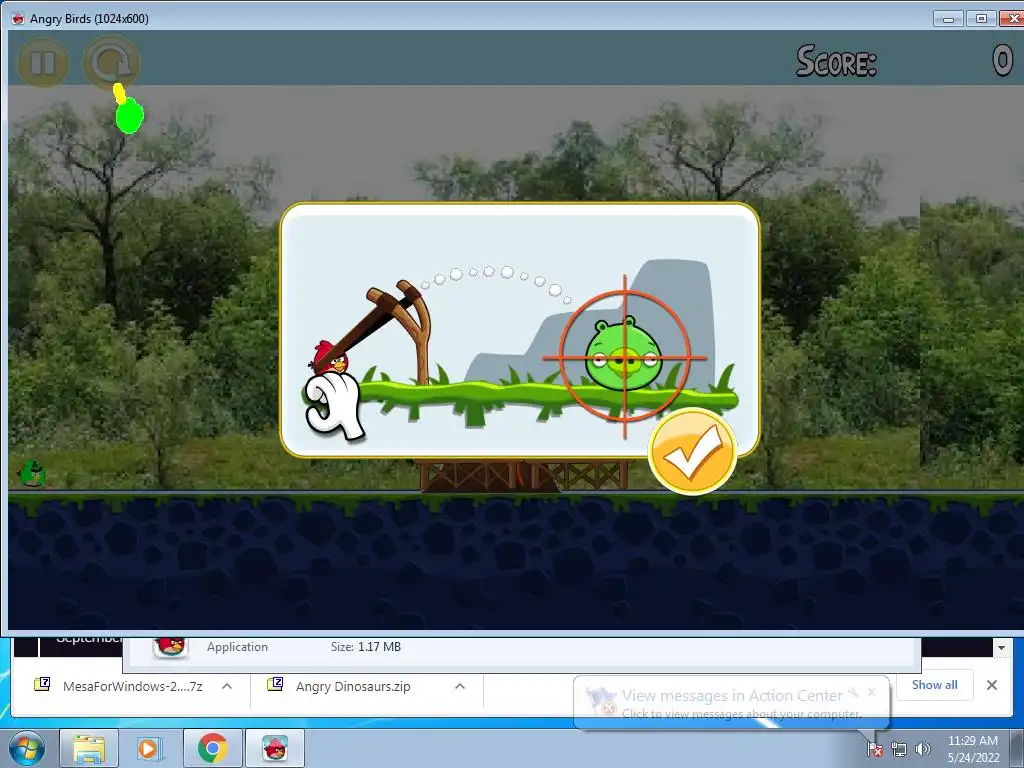This screenshot has height=768, width=1024.
Task: Click the white glove hand pointer
Action: point(334,407)
